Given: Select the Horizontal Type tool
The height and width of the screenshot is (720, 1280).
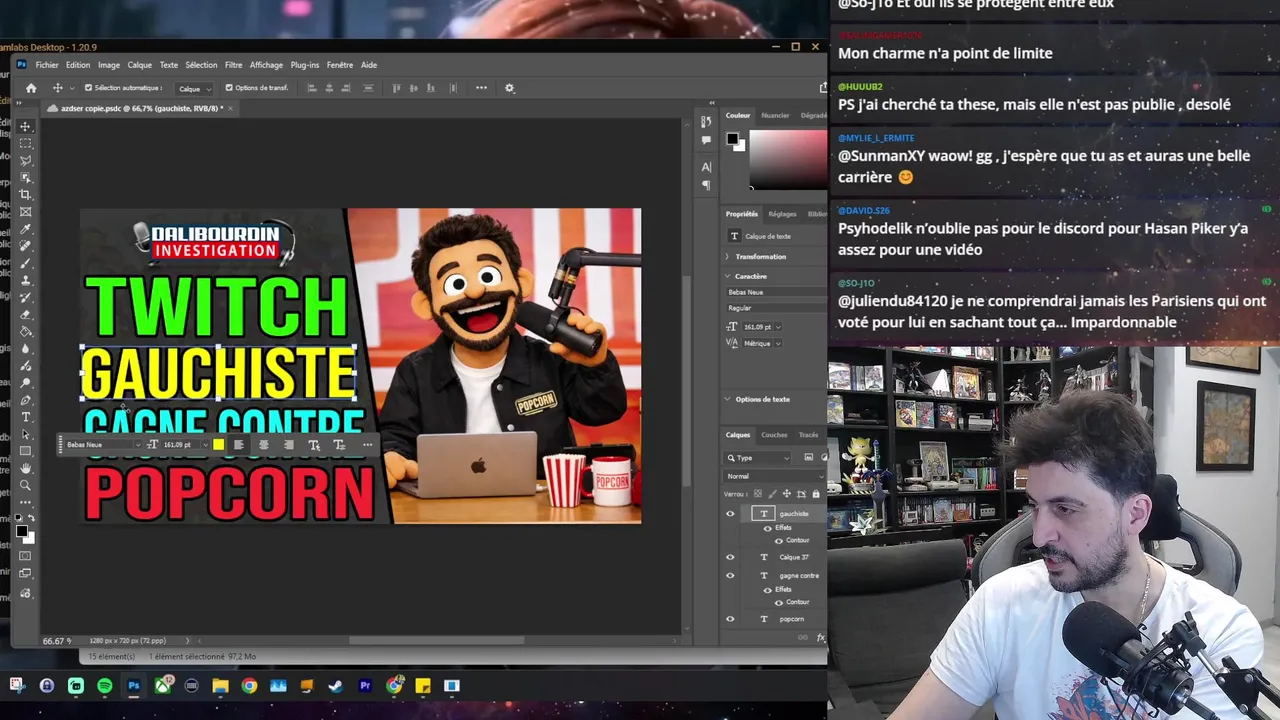Looking at the screenshot, I should tap(26, 417).
